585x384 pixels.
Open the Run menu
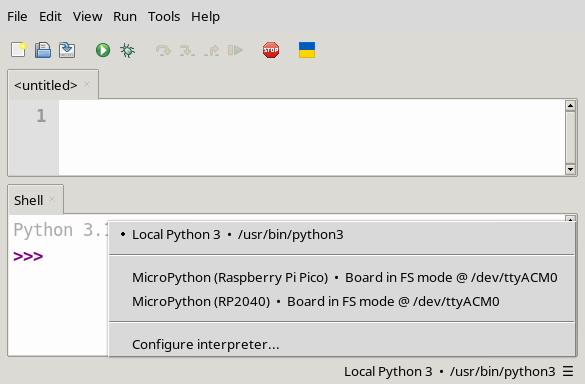125,16
